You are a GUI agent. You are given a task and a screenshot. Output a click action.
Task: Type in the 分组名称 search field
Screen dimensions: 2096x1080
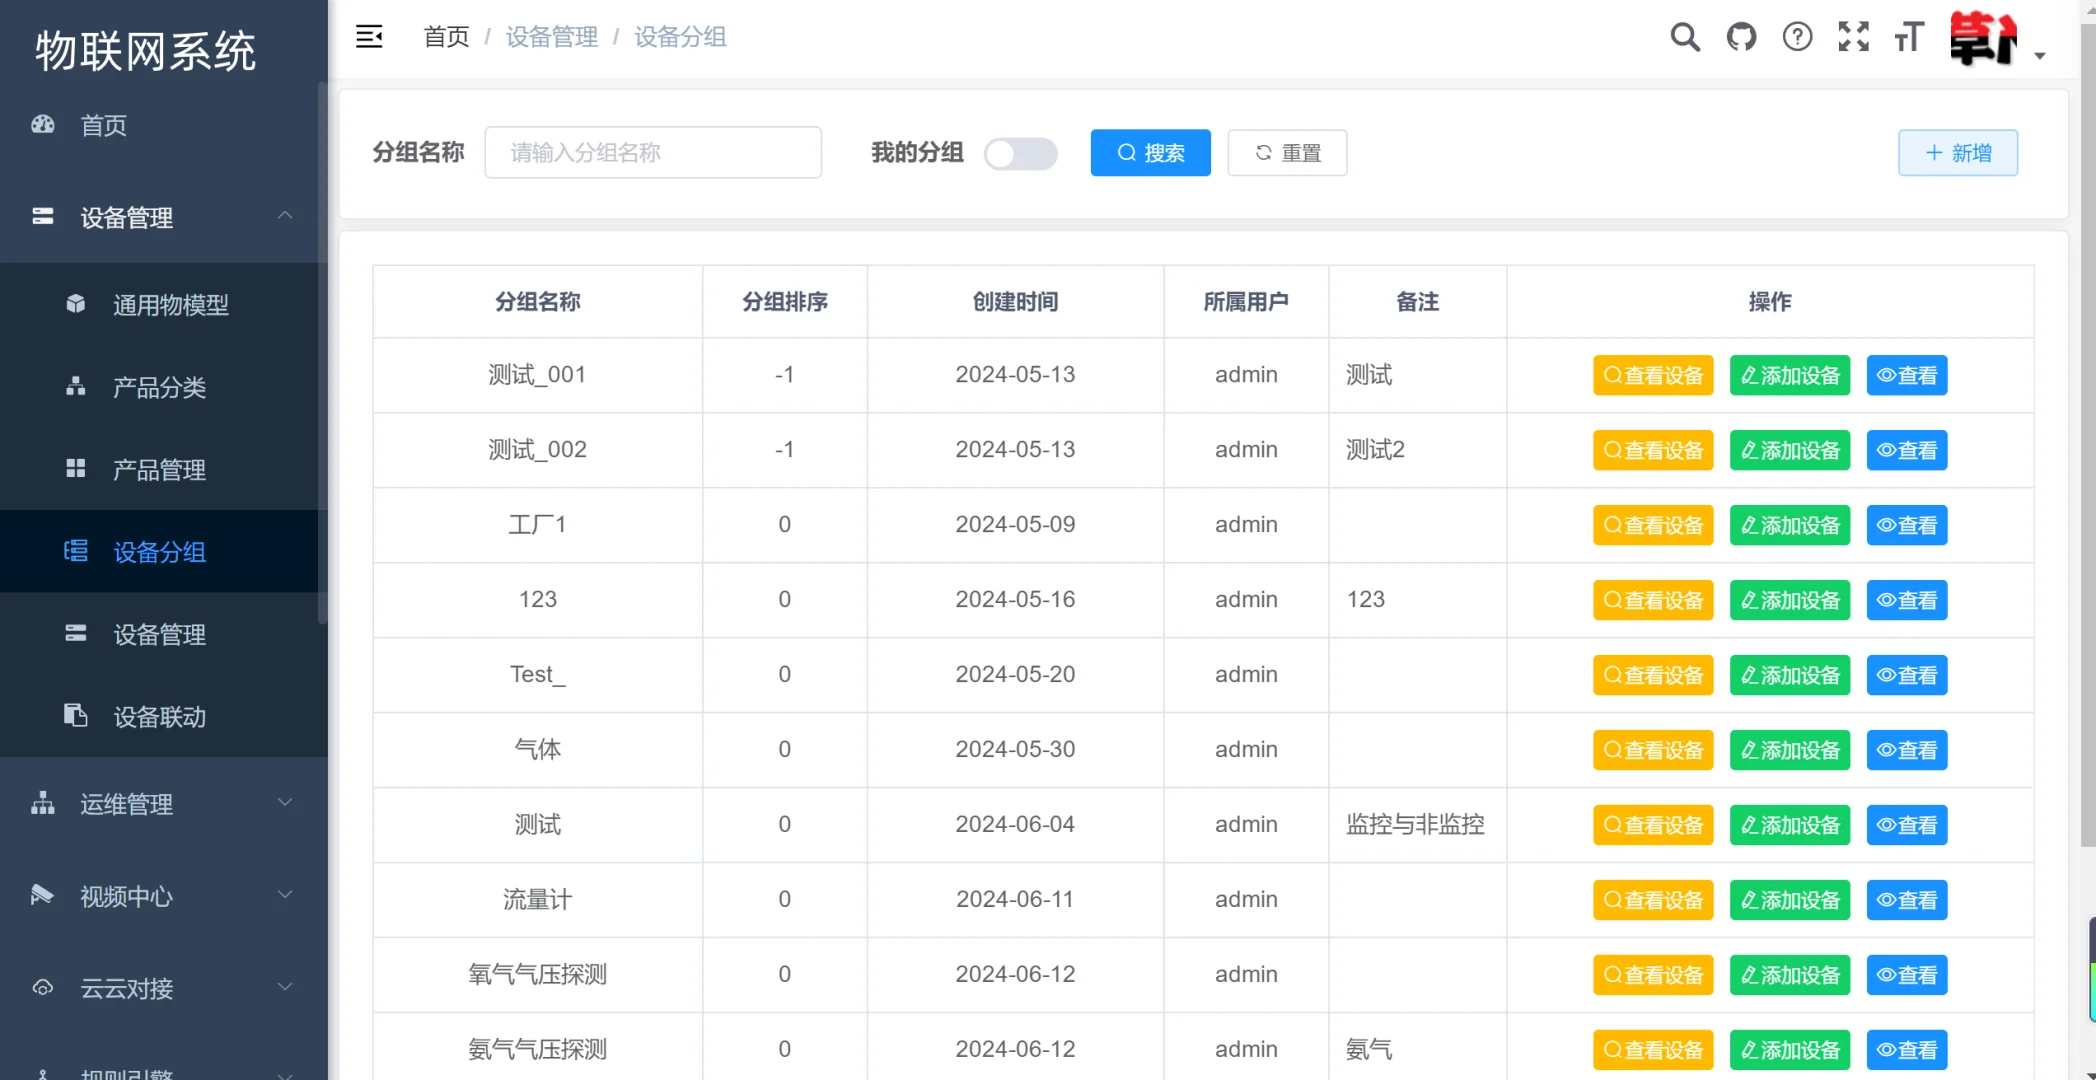[x=652, y=152]
